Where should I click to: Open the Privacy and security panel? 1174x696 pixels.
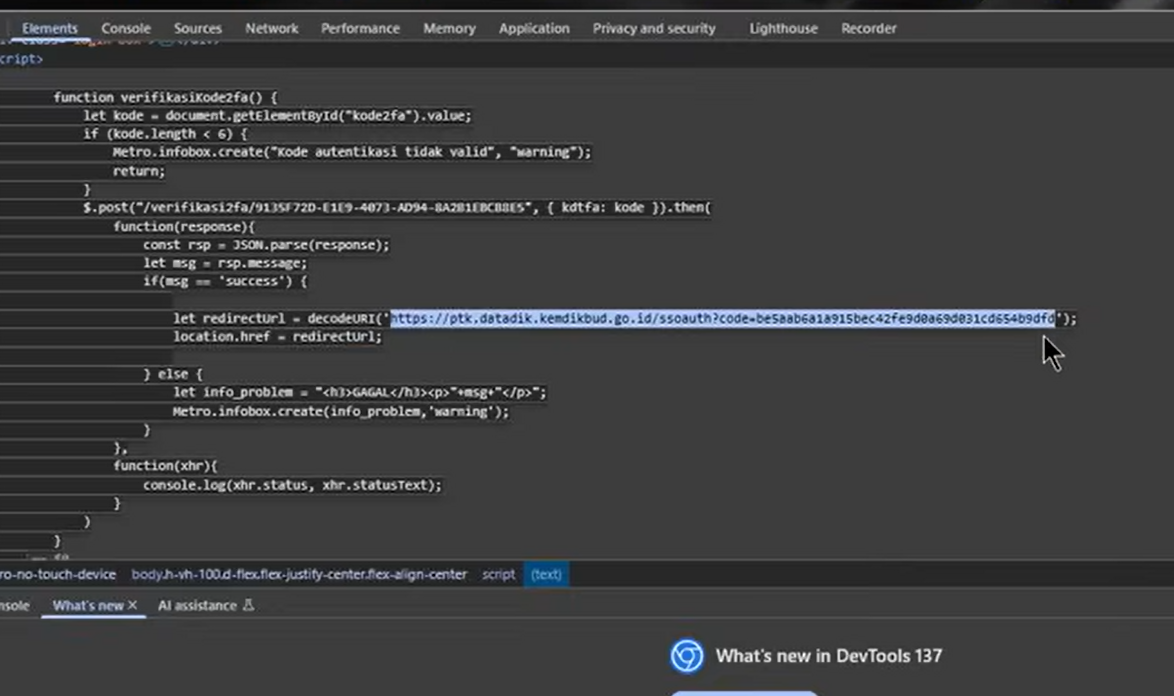pyautogui.click(x=654, y=28)
